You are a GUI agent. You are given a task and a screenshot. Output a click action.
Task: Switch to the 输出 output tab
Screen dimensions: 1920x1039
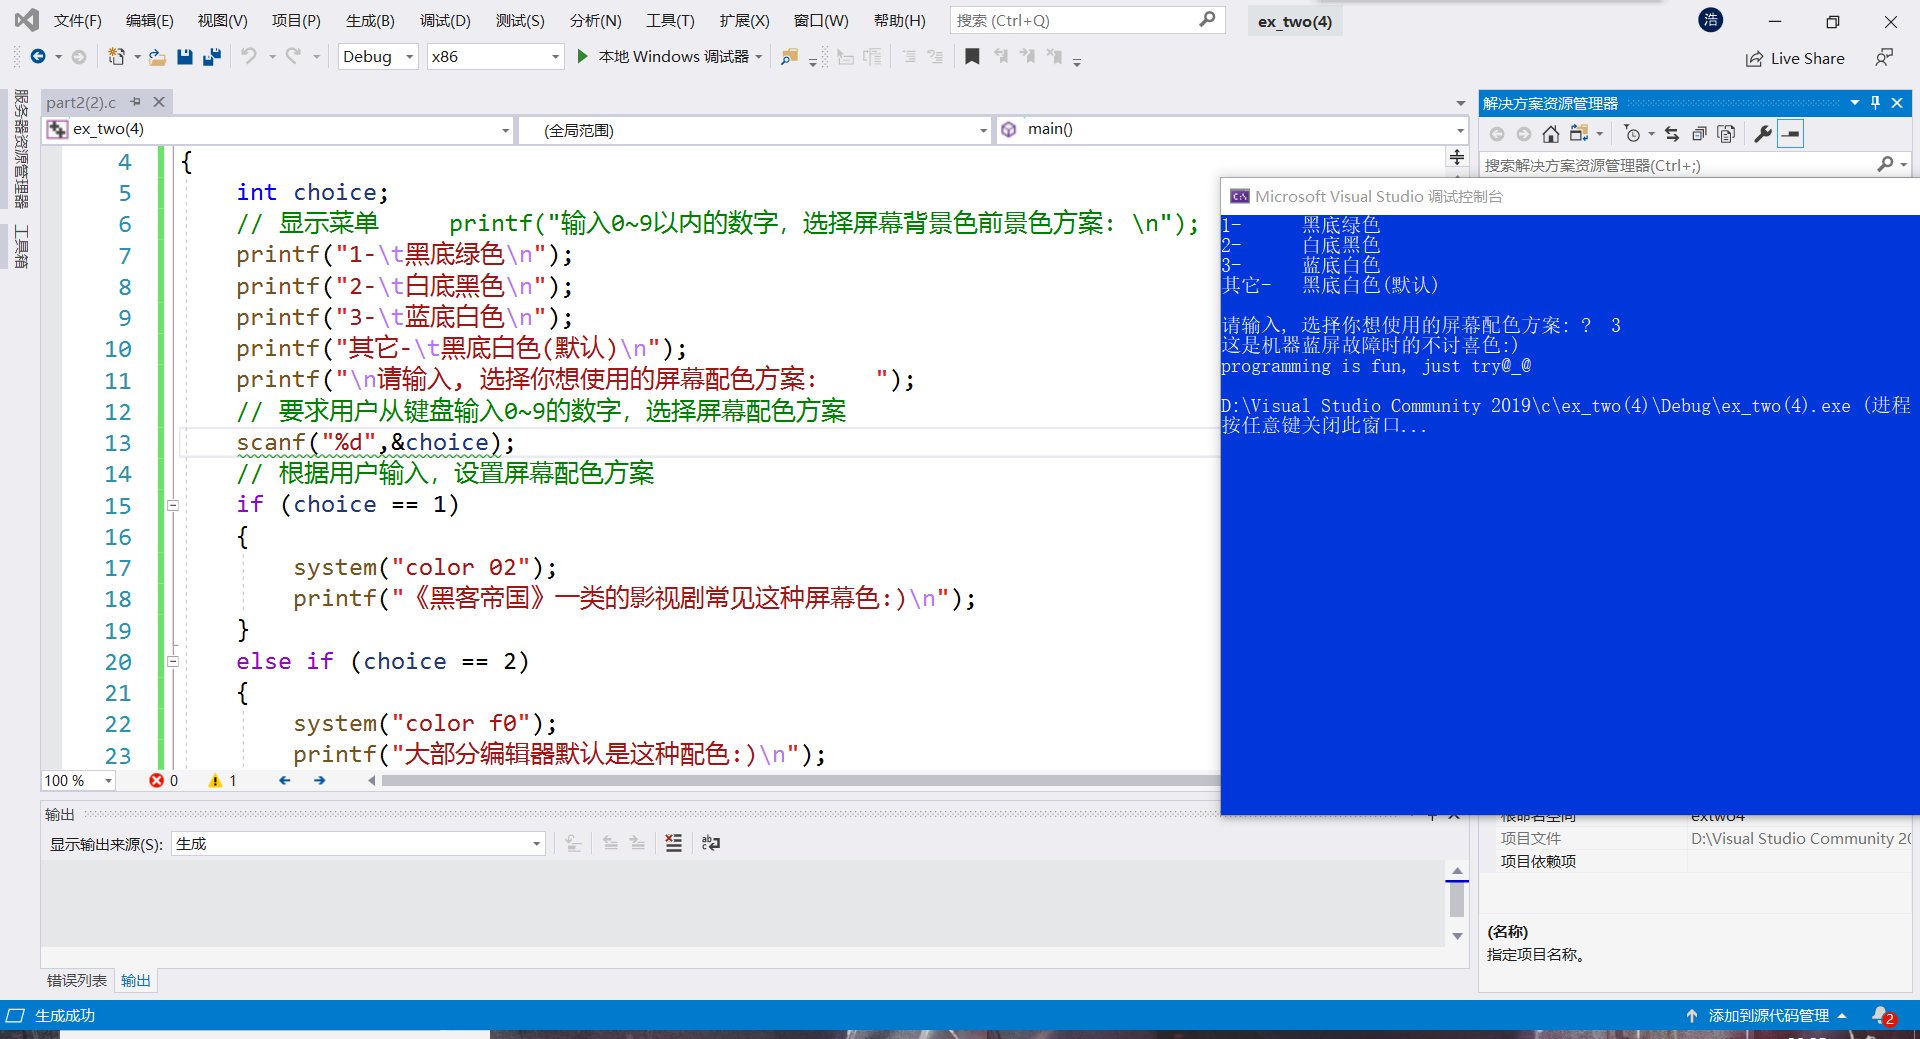pos(136,981)
